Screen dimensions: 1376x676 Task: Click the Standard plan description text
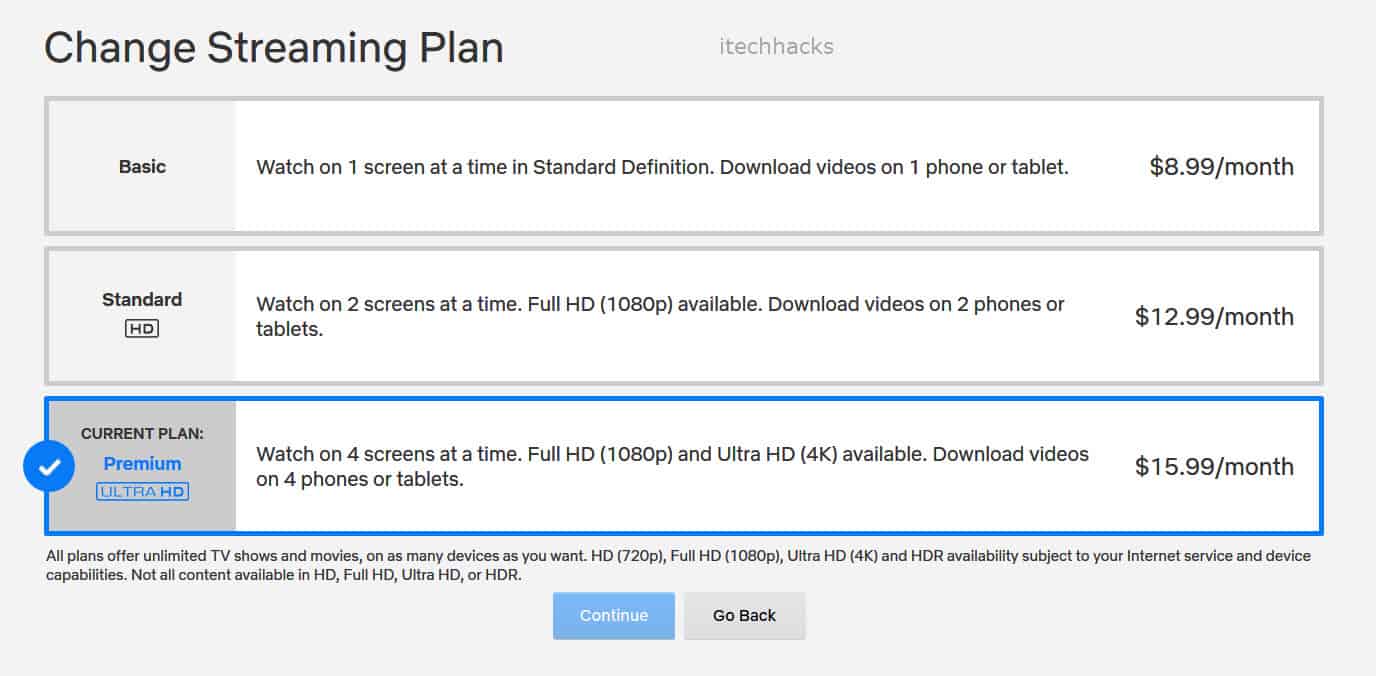[660, 316]
